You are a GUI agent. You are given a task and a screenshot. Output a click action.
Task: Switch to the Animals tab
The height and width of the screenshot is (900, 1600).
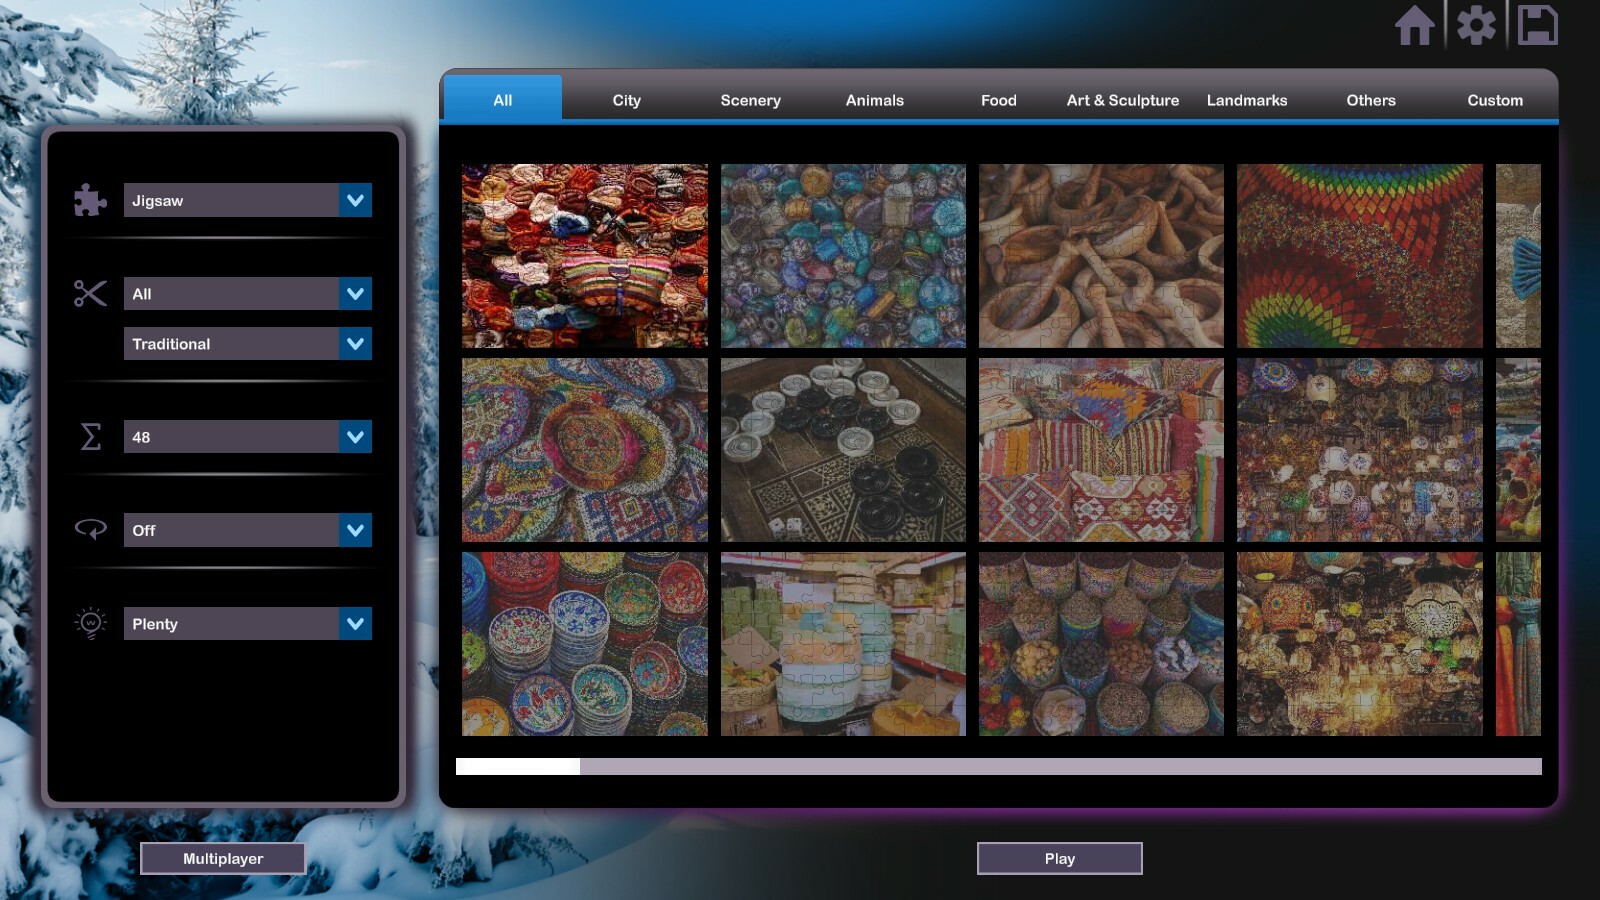click(874, 100)
